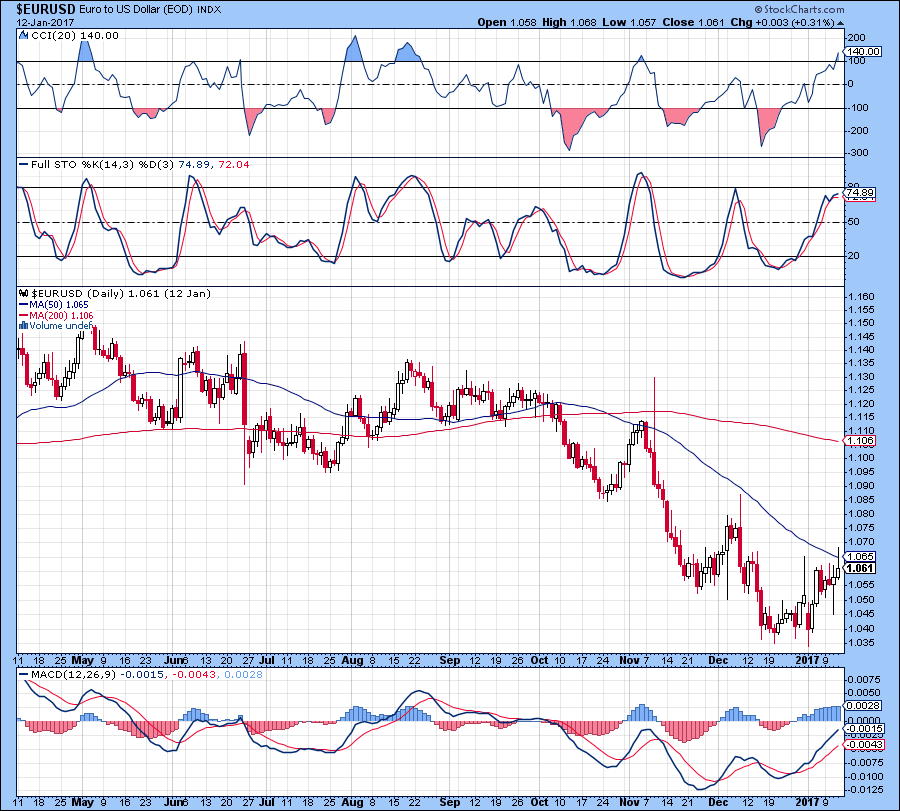900x811 pixels.
Task: Click the CCI 140.00 value tag
Action: (863, 52)
